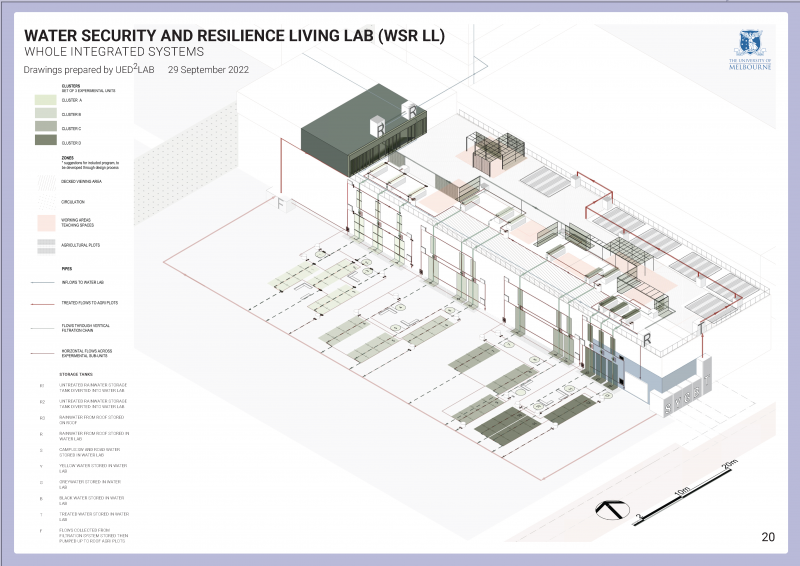The height and width of the screenshot is (566, 800).
Task: Select the Cluster B legend swatch
Action: 45,113
